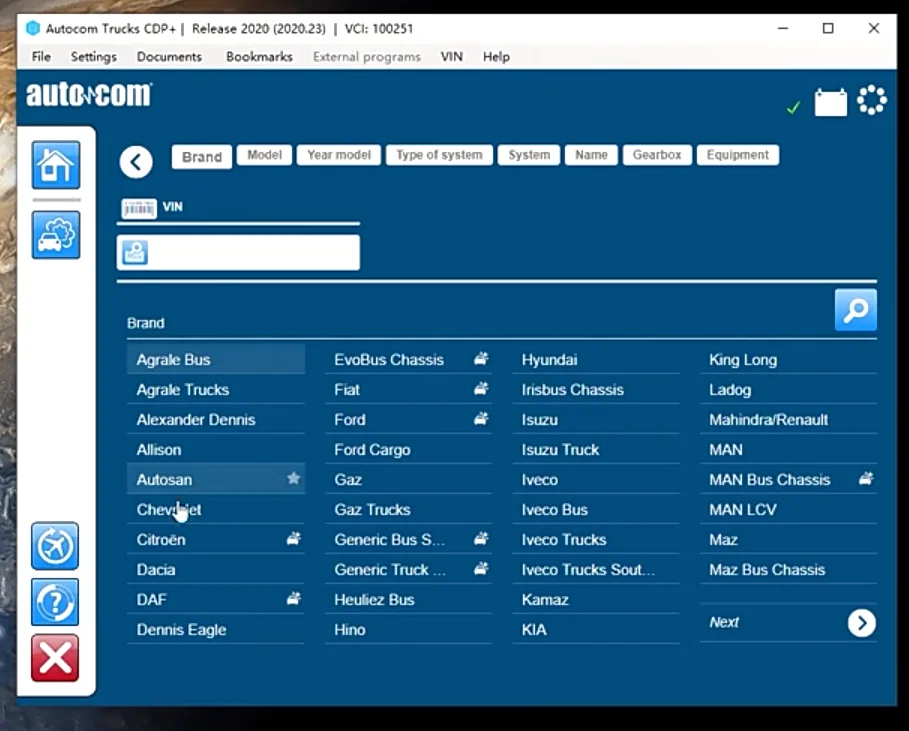The width and height of the screenshot is (909, 731).
Task: Open the File menu
Action: coord(41,57)
